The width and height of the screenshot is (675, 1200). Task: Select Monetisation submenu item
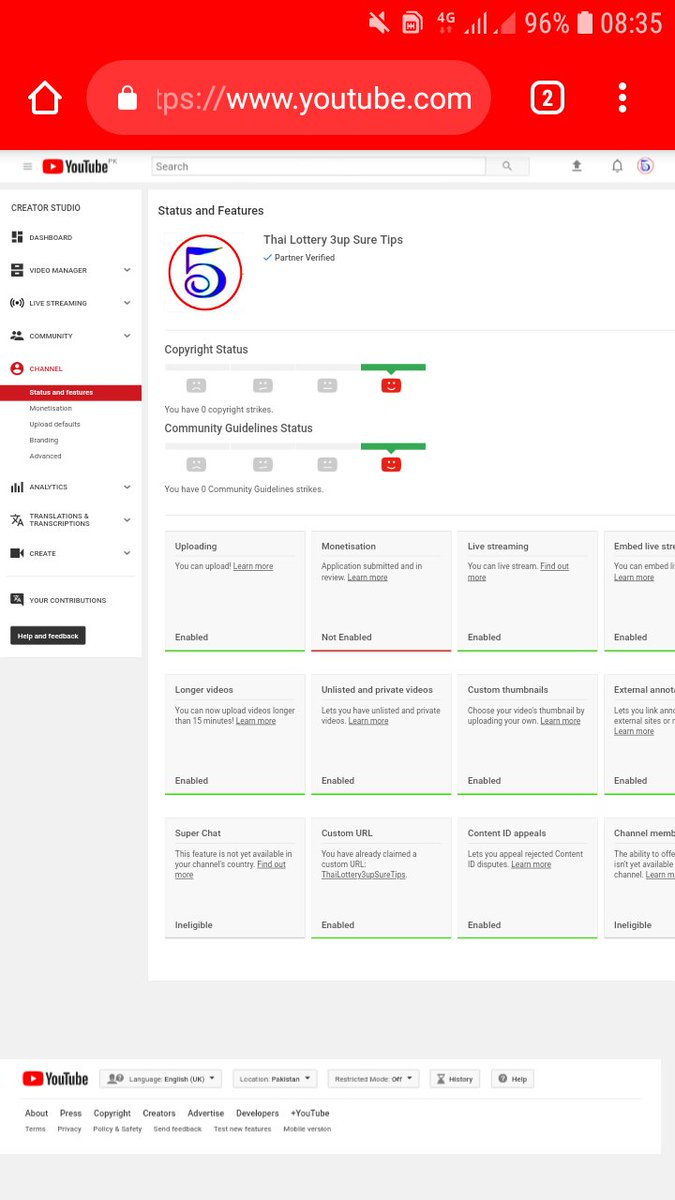(x=51, y=408)
